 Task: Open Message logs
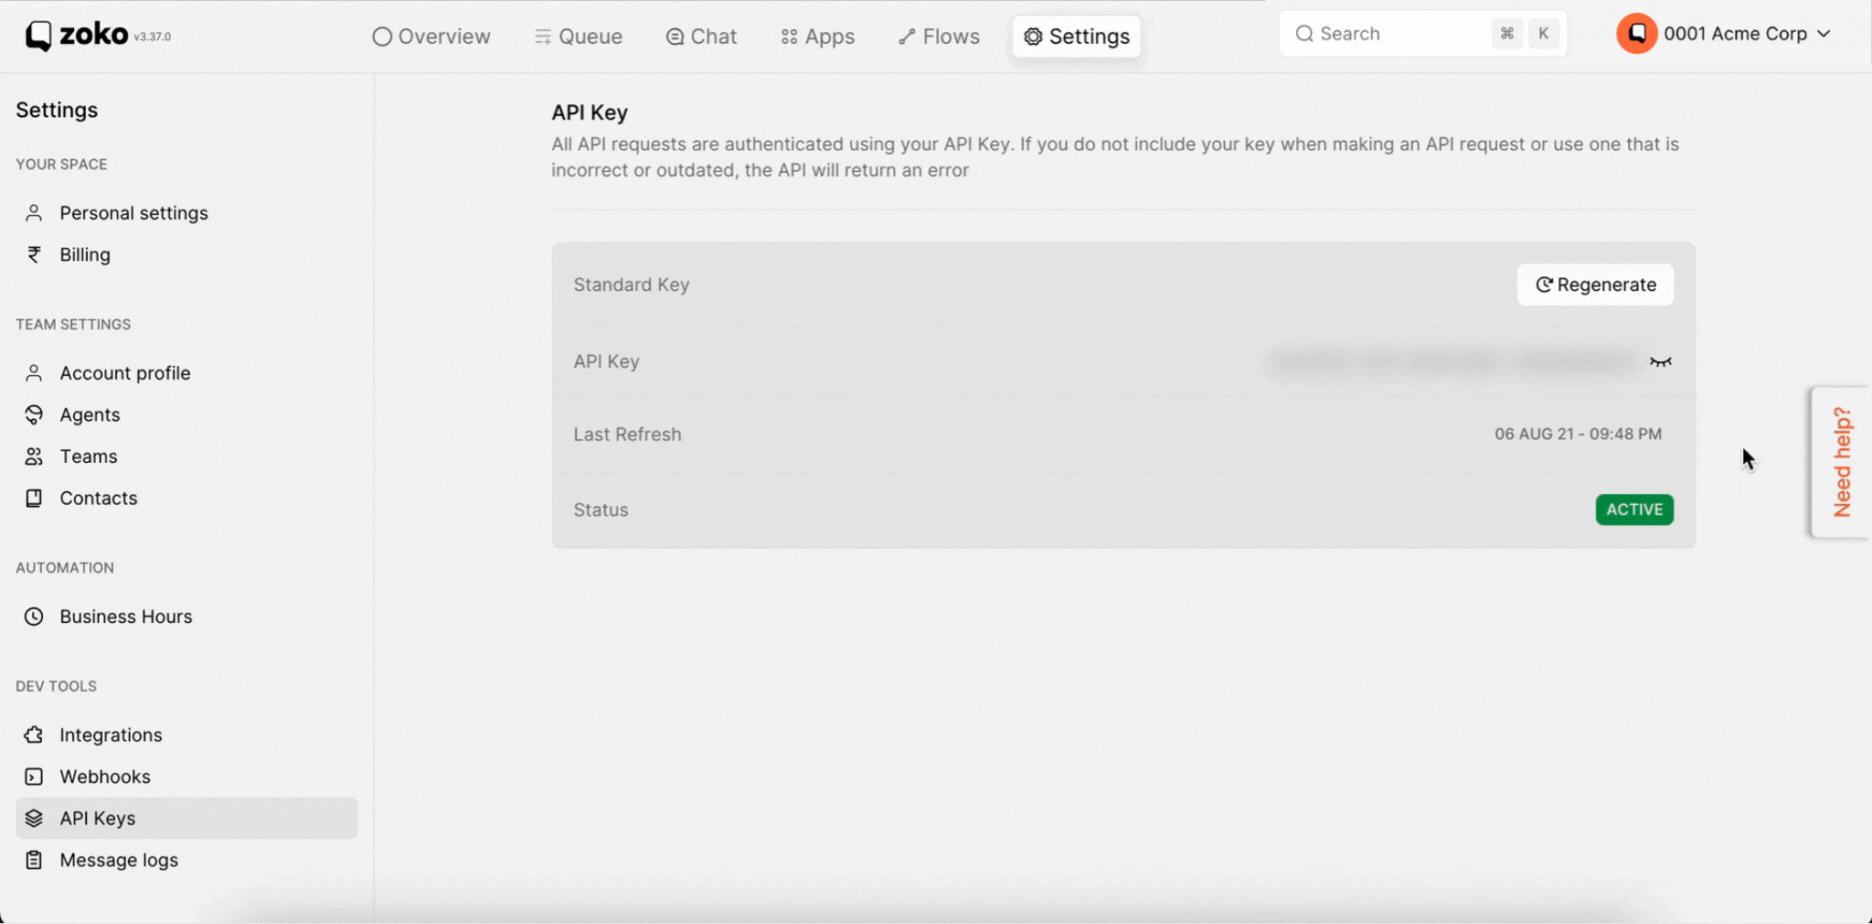[119, 861]
